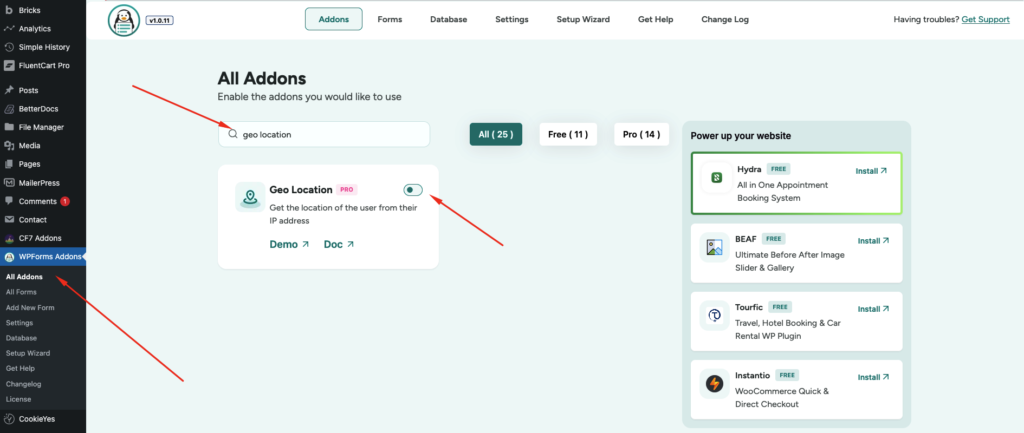This screenshot has height=433, width=1024.
Task: Show All ( 25 ) addons
Action: pyautogui.click(x=496, y=135)
